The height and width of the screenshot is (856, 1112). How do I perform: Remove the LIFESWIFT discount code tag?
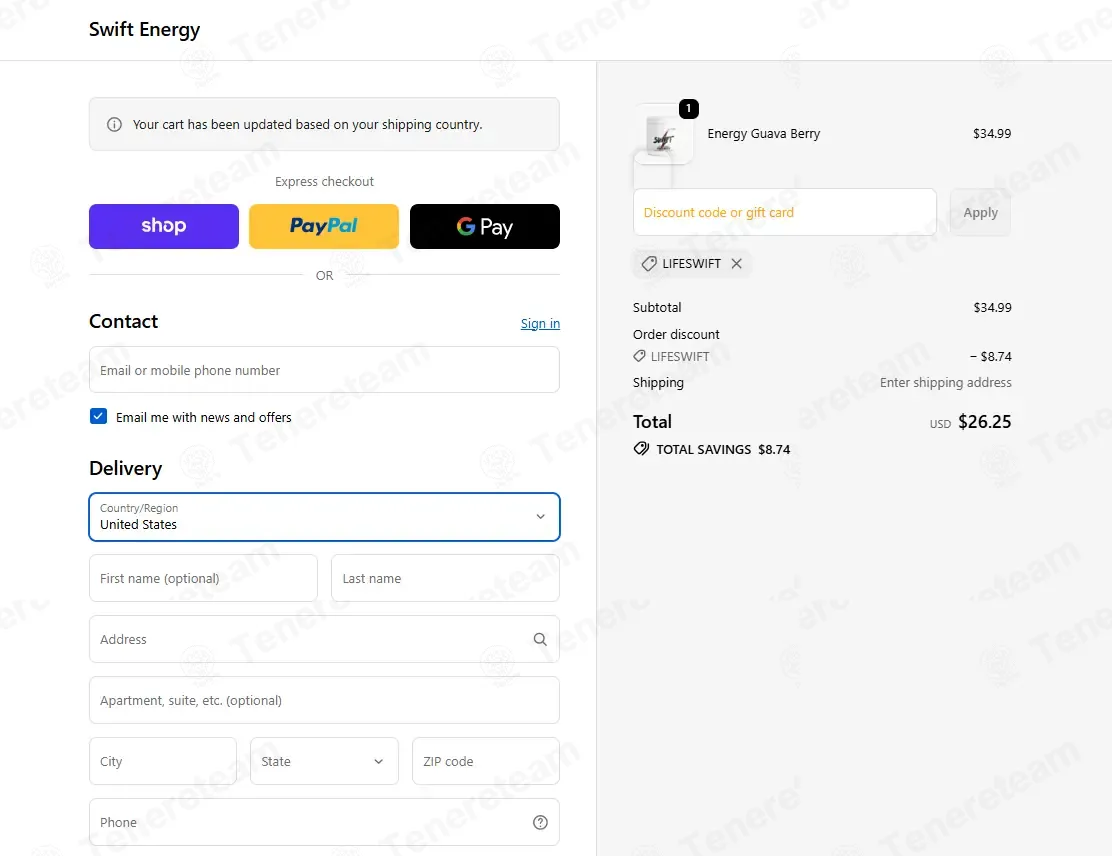pyautogui.click(x=737, y=264)
